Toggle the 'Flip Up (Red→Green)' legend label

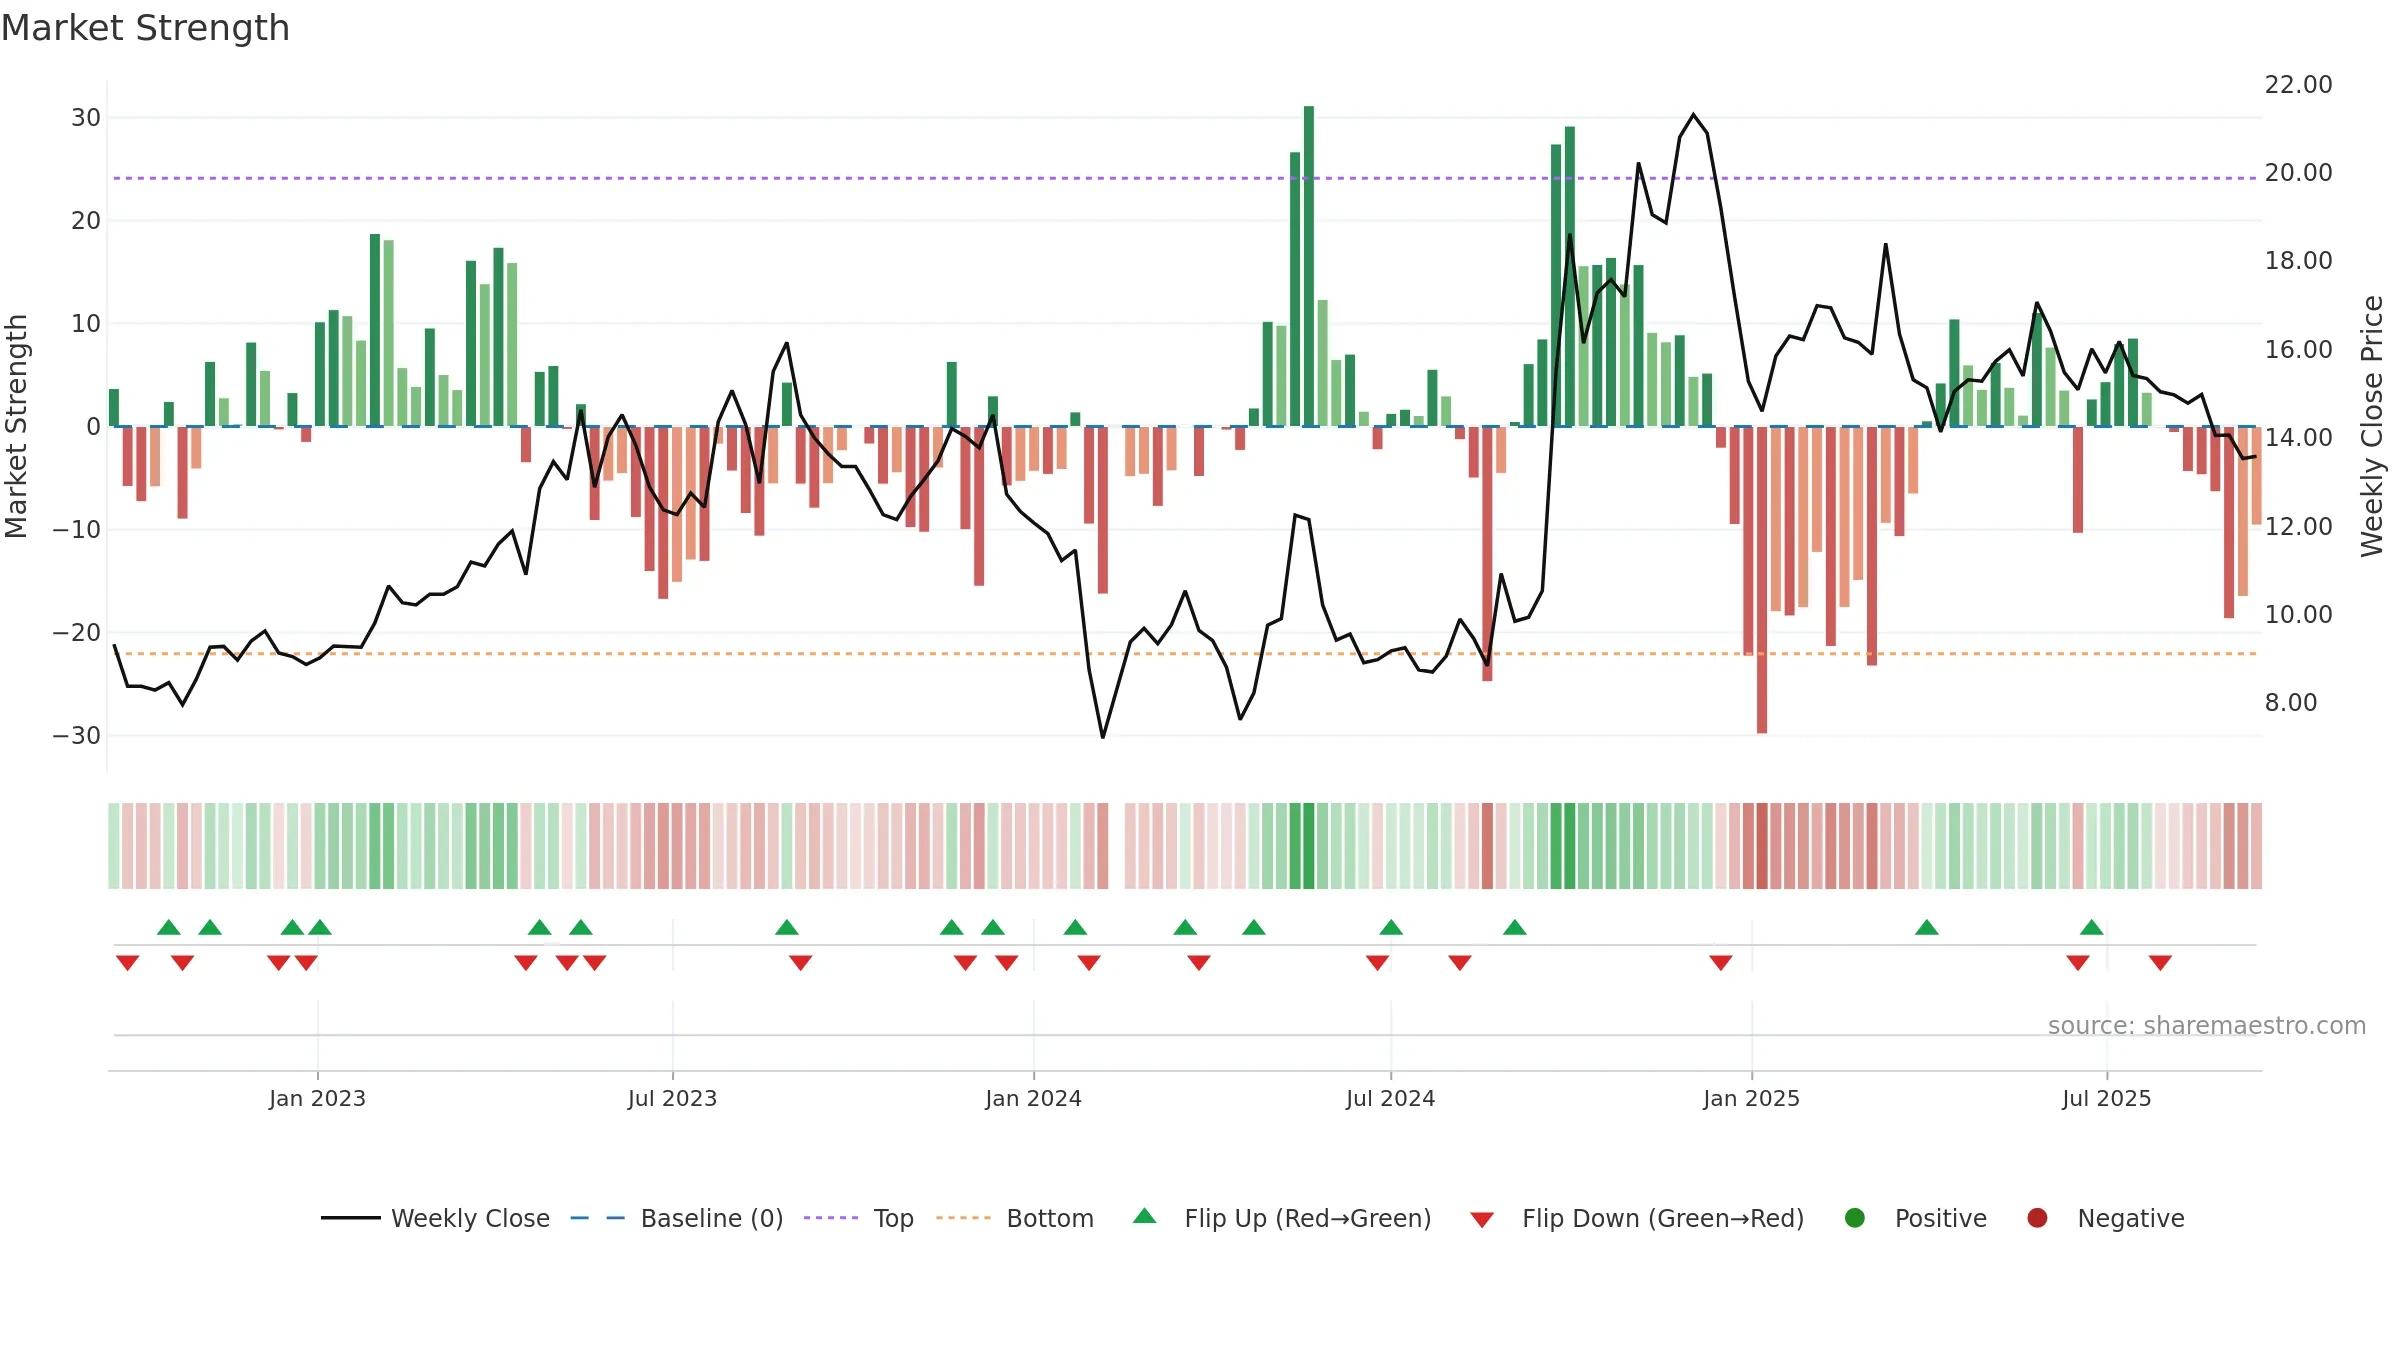coord(1308,1218)
